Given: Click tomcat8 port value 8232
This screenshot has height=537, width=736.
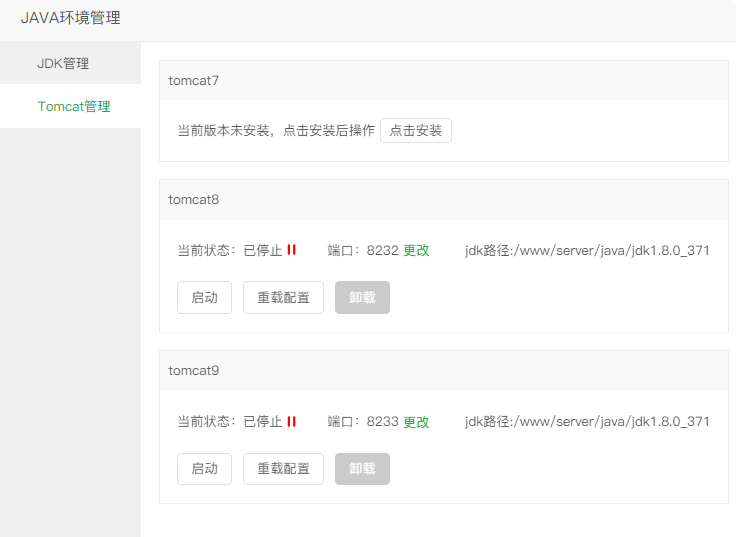Looking at the screenshot, I should tap(383, 250).
